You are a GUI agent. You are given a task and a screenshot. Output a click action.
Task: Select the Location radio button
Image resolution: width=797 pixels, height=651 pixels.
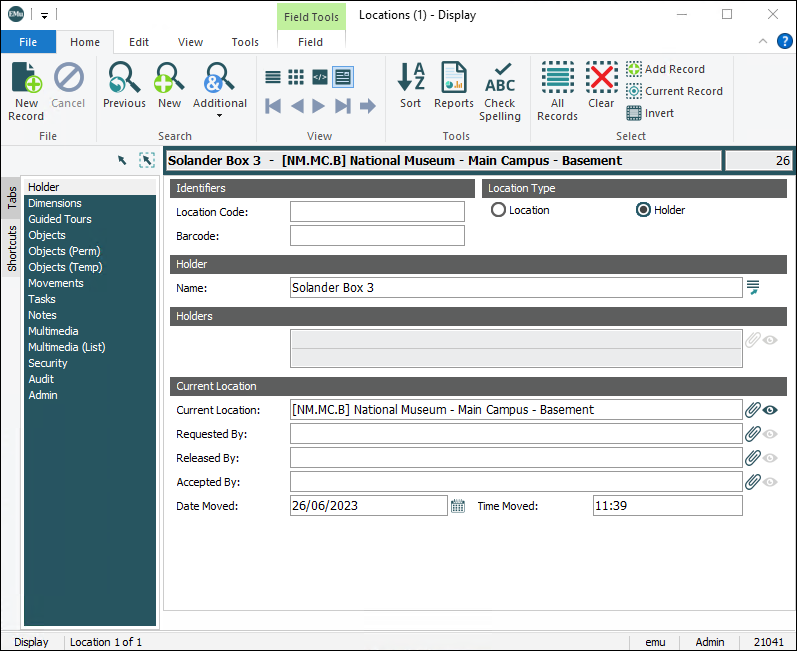(498, 210)
